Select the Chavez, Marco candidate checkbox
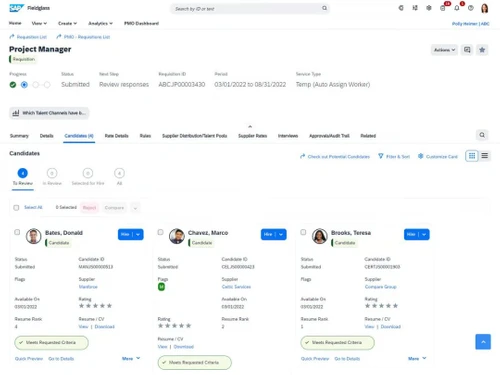The image size is (500, 375). coord(160,232)
